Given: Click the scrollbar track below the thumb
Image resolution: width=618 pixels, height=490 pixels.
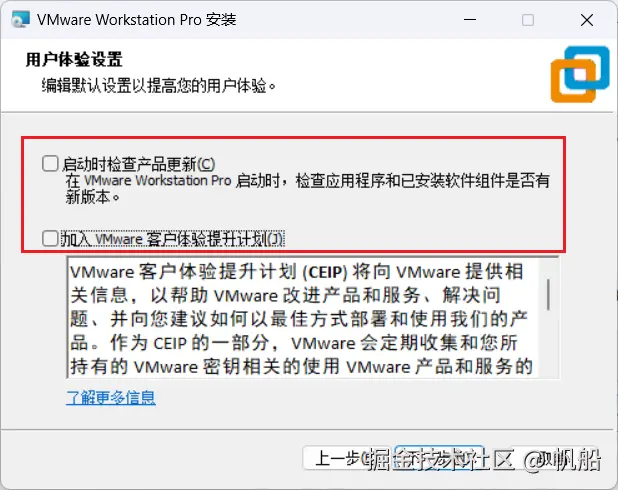Looking at the screenshot, I should [548, 343].
